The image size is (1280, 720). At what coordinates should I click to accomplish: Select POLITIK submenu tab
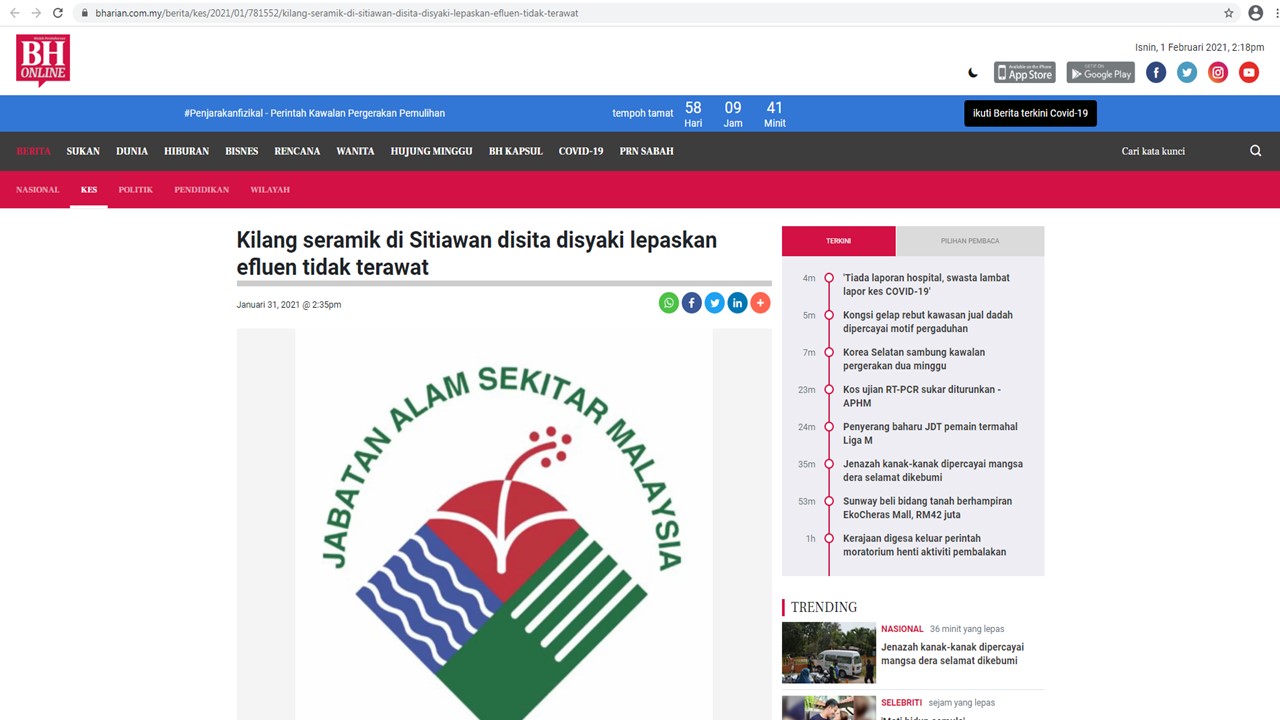tap(136, 189)
